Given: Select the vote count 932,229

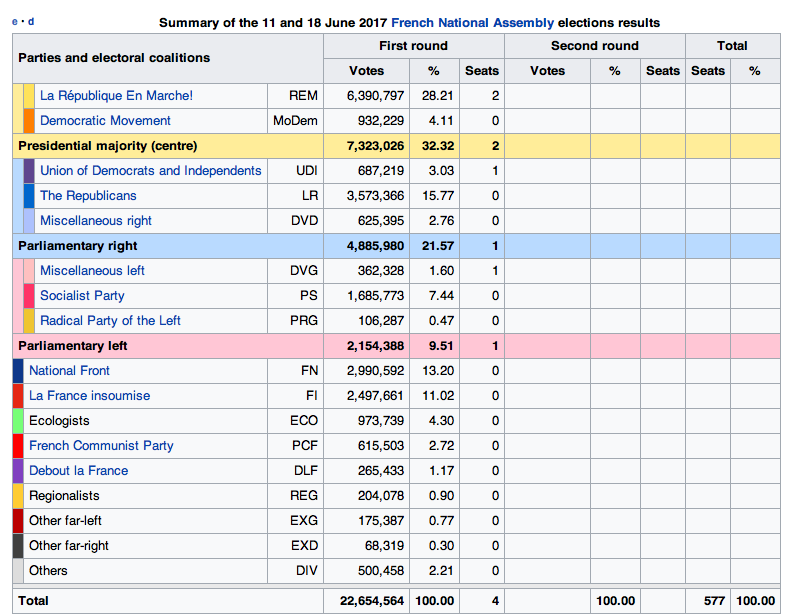Looking at the screenshot, I should tap(381, 120).
